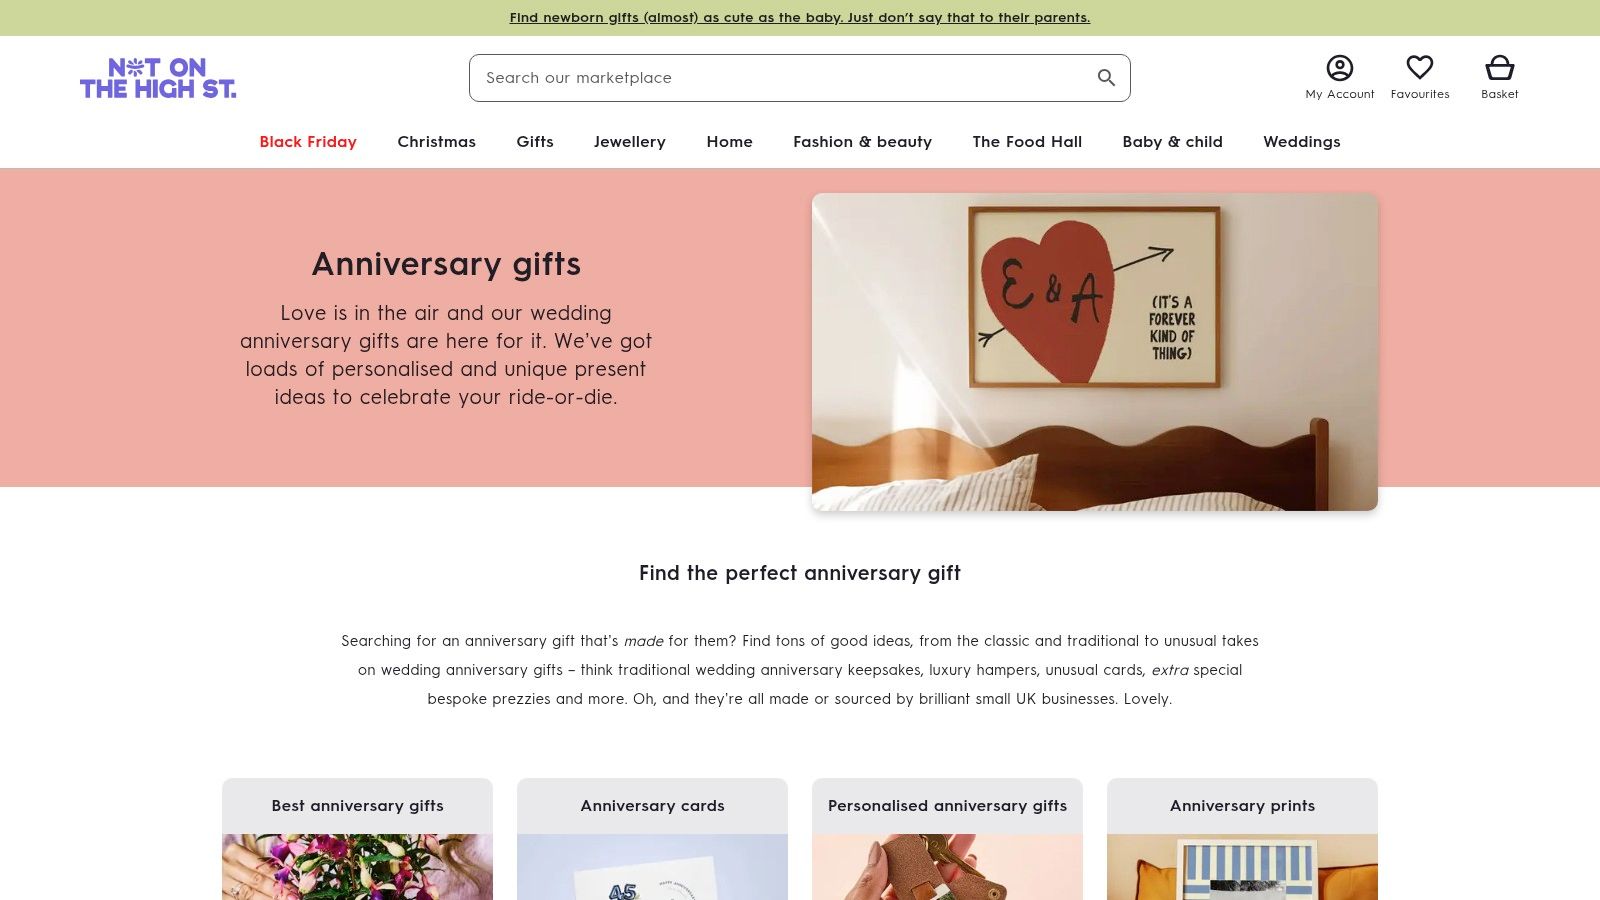Open the Basket icon
1600x900 pixels.
tap(1500, 68)
